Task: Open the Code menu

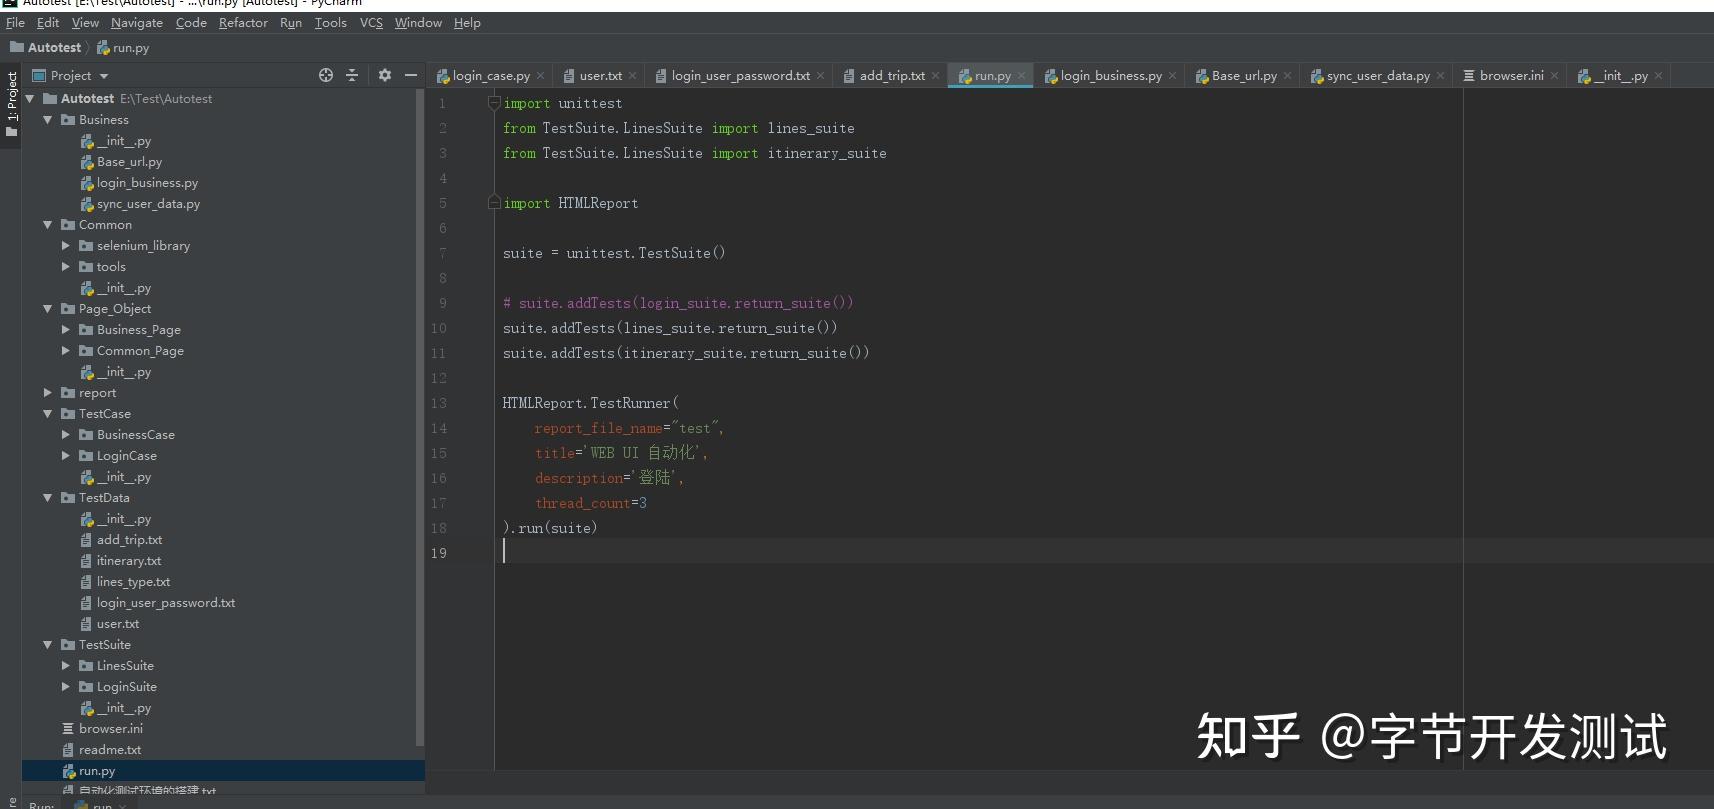Action: pyautogui.click(x=191, y=22)
